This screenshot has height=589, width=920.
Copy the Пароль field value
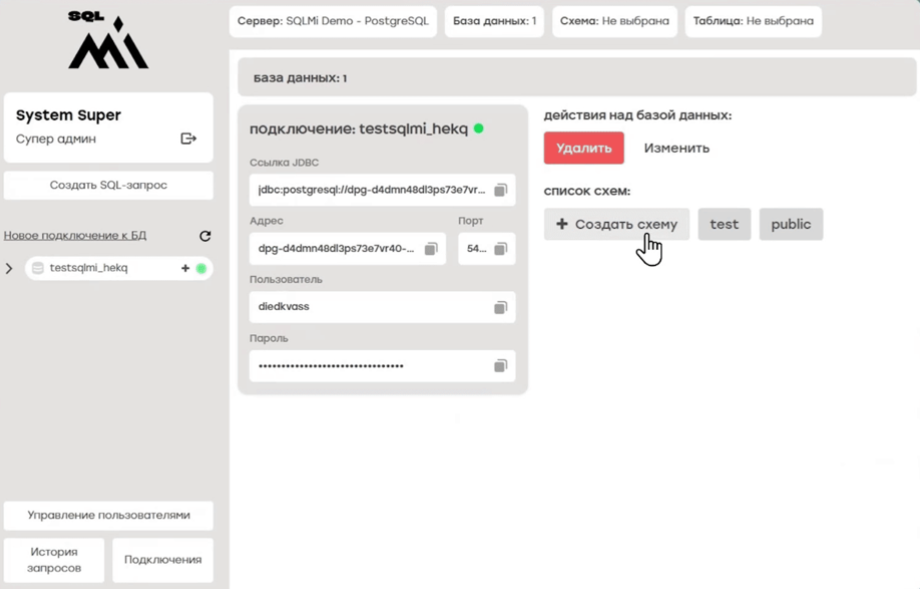[501, 366]
